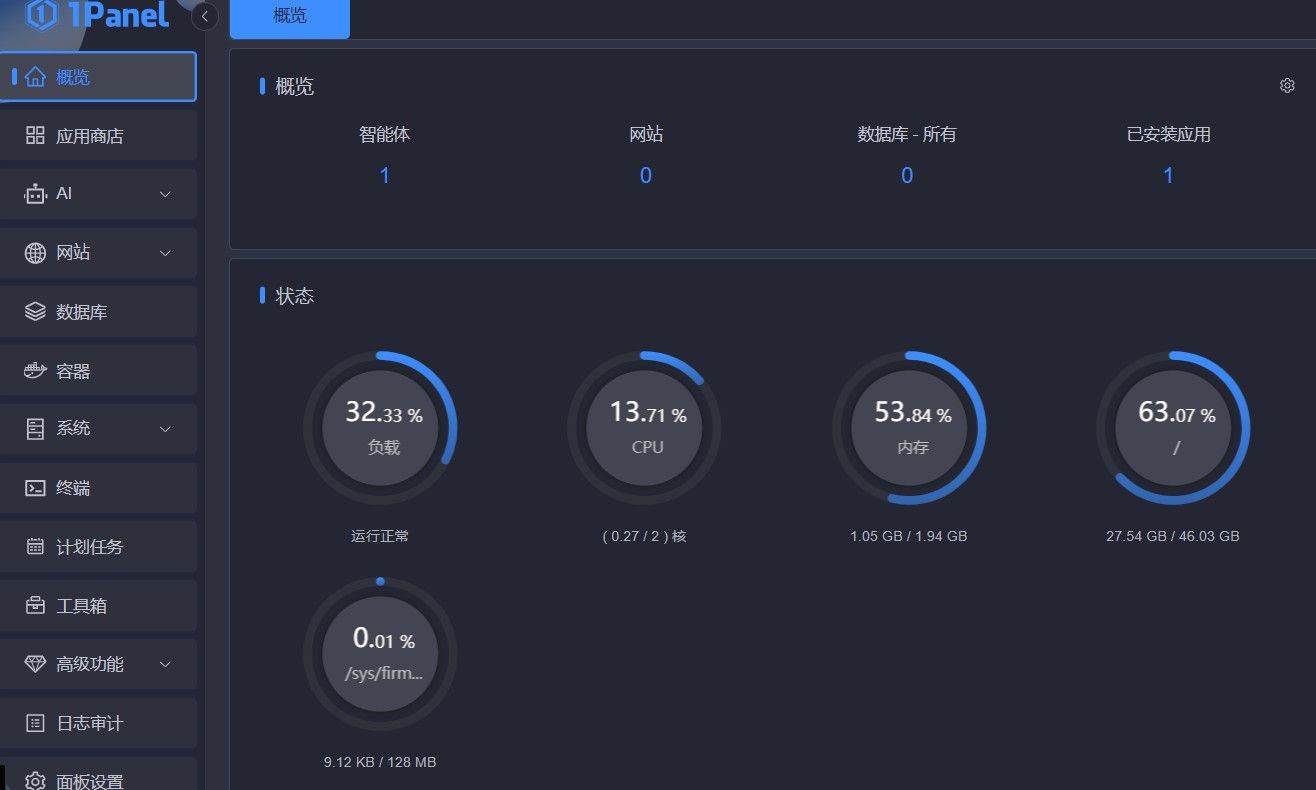Click the 负载 32.33% gauge
The height and width of the screenshot is (790, 1316).
(x=380, y=428)
